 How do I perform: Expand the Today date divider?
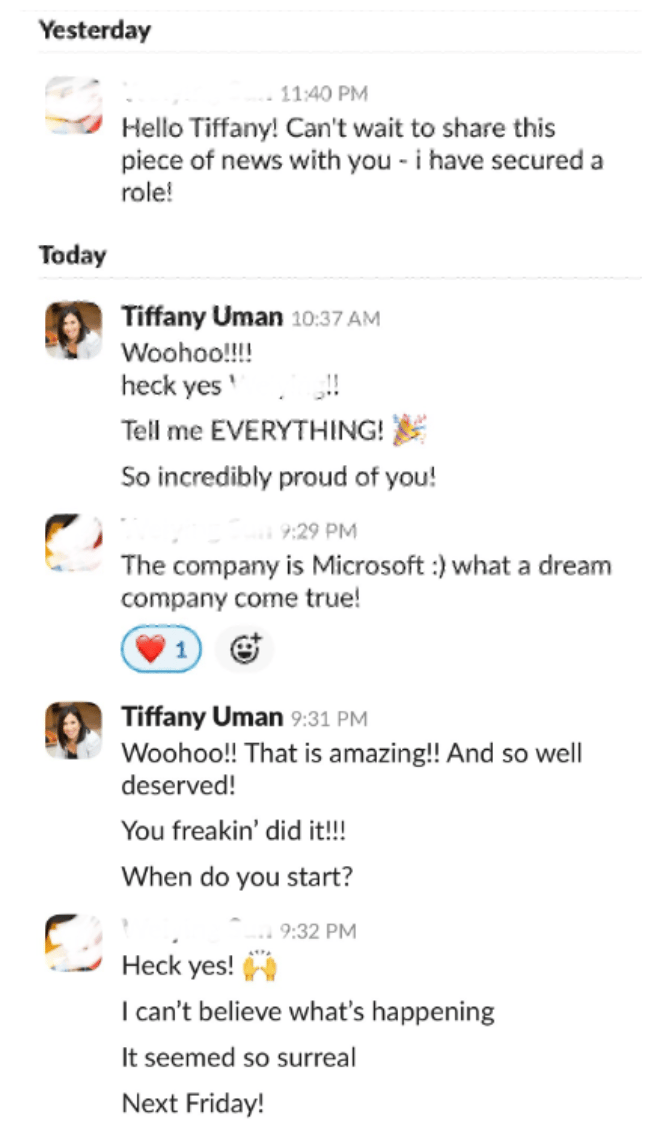point(72,255)
